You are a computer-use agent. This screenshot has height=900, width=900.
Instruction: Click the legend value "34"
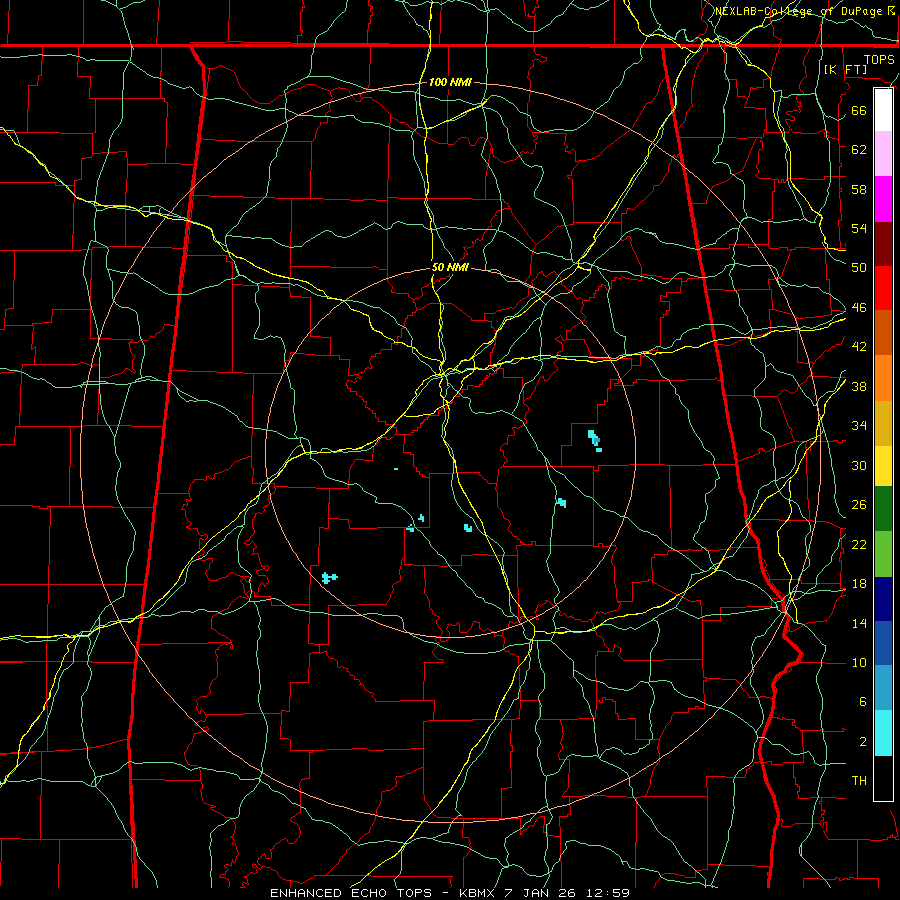859,426
